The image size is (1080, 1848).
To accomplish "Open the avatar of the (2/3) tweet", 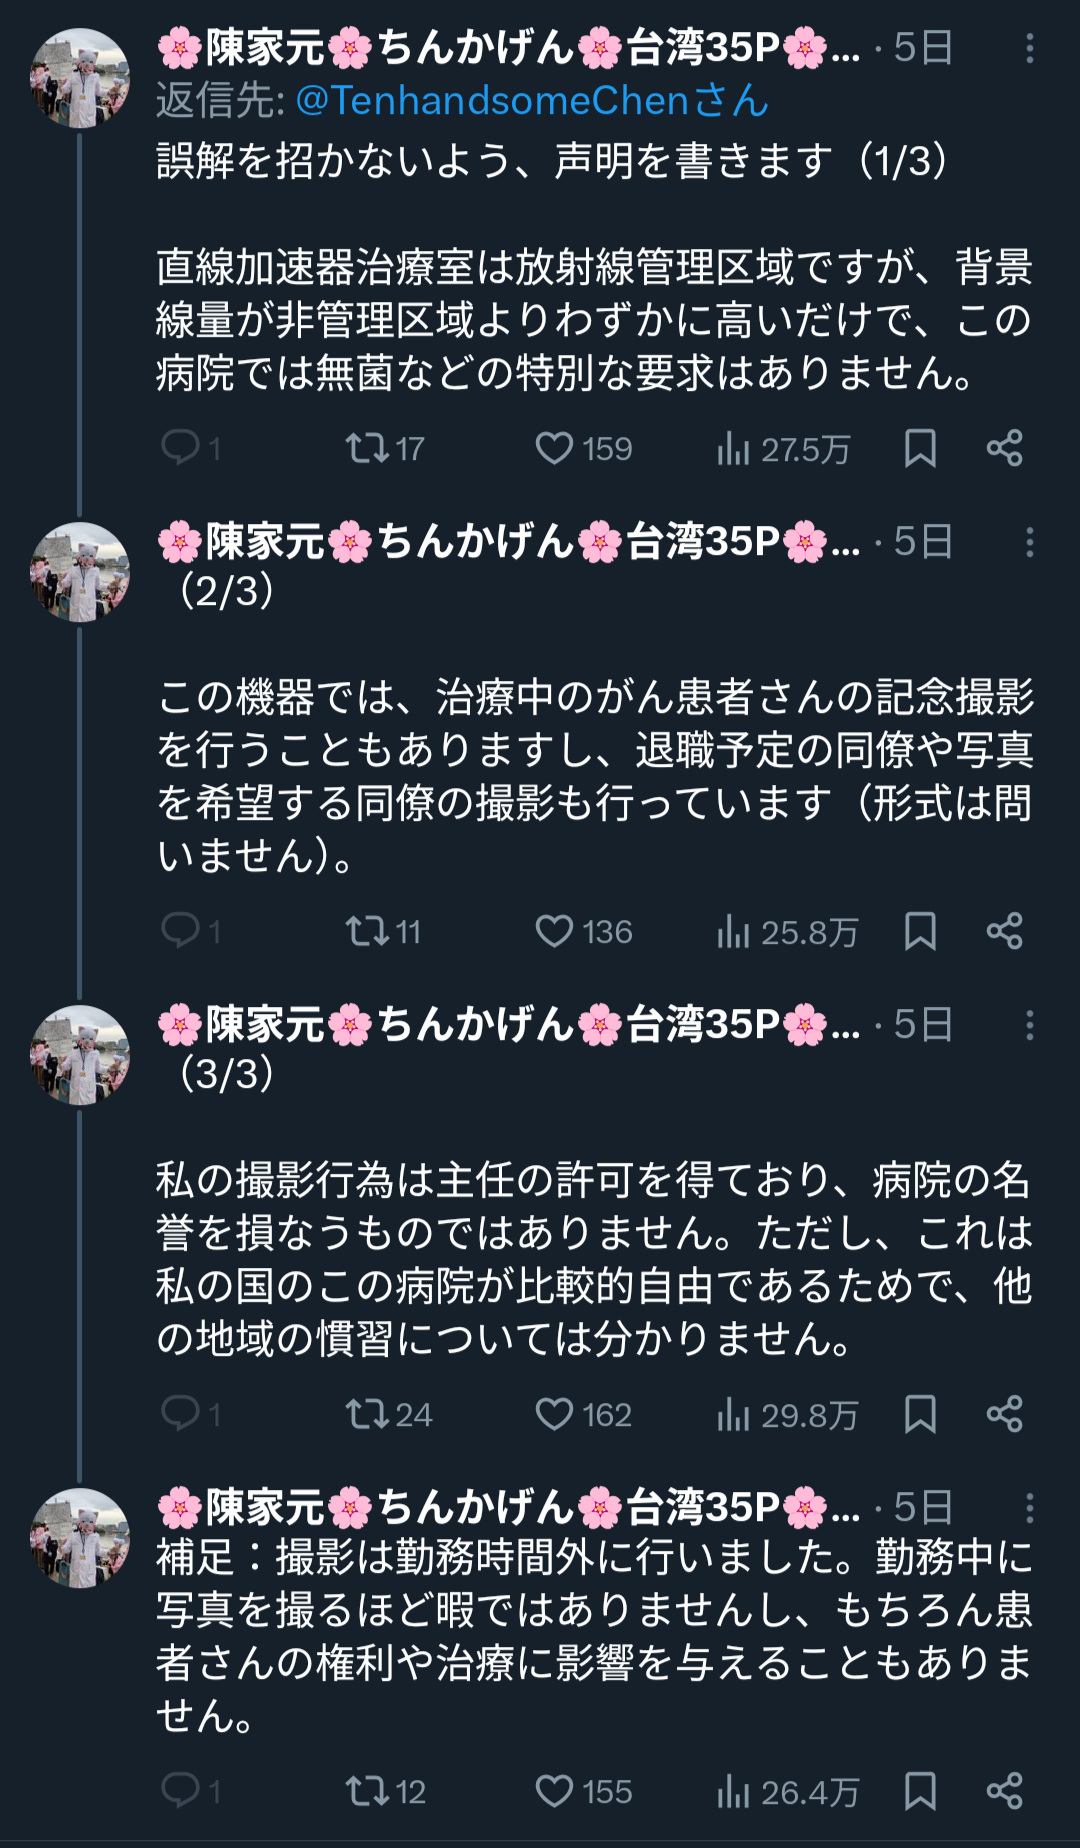I will coord(80,572).
